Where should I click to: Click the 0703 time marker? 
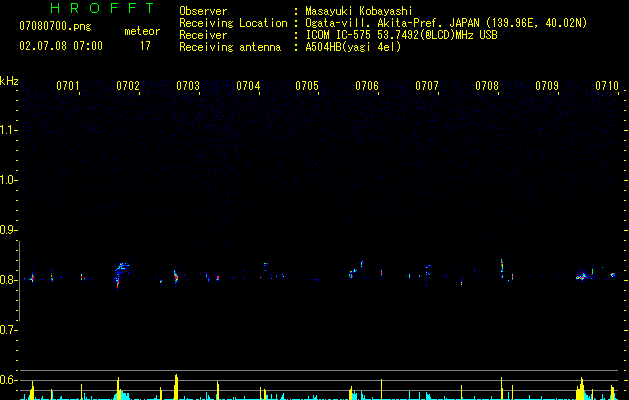pos(188,86)
